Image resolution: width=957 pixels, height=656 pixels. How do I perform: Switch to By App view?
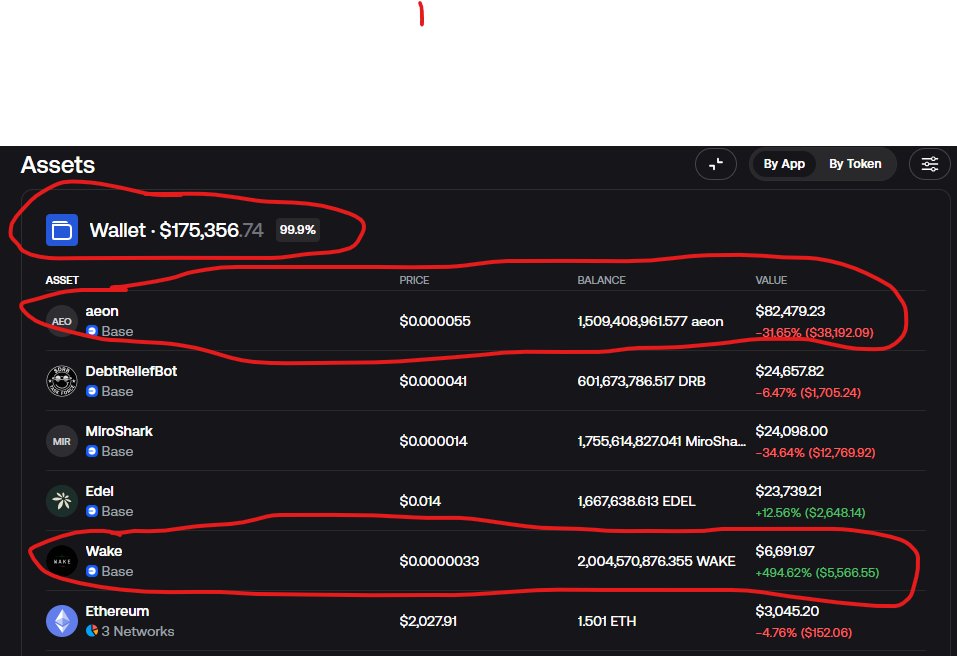(784, 164)
